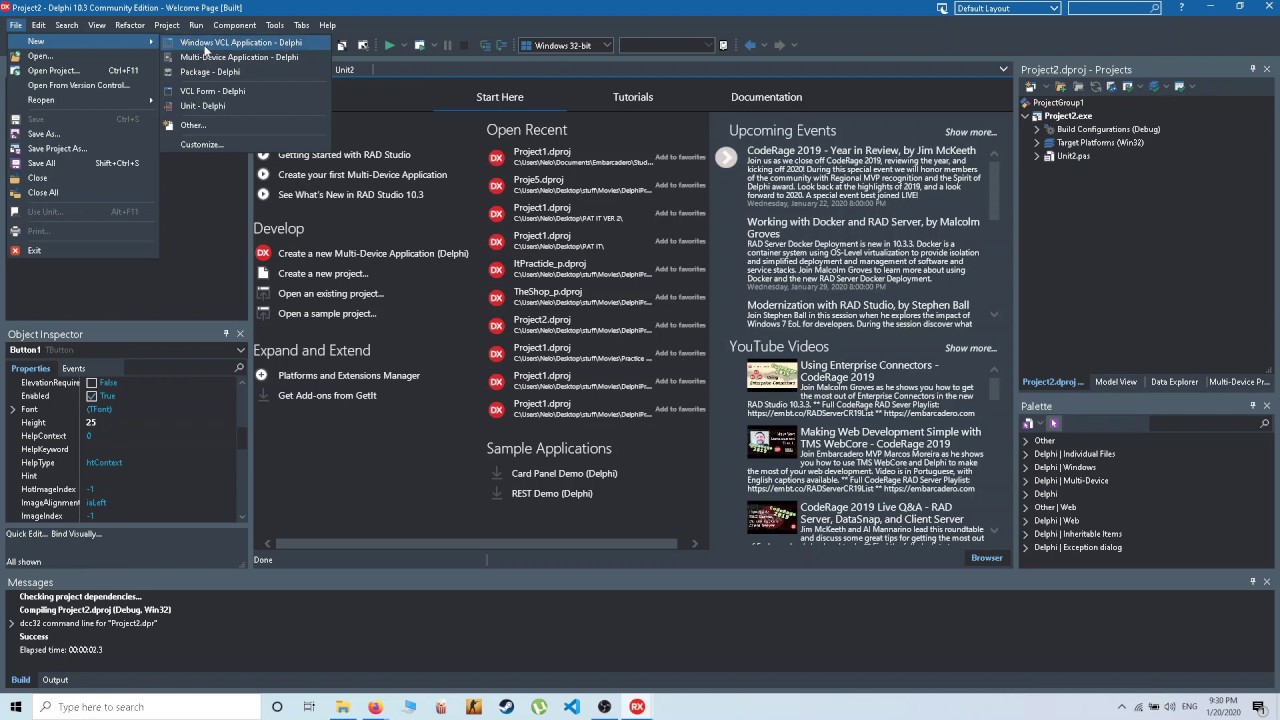Viewport: 1280px width, 720px height.
Task: Open File Explorer from the taskbar
Action: [342, 707]
